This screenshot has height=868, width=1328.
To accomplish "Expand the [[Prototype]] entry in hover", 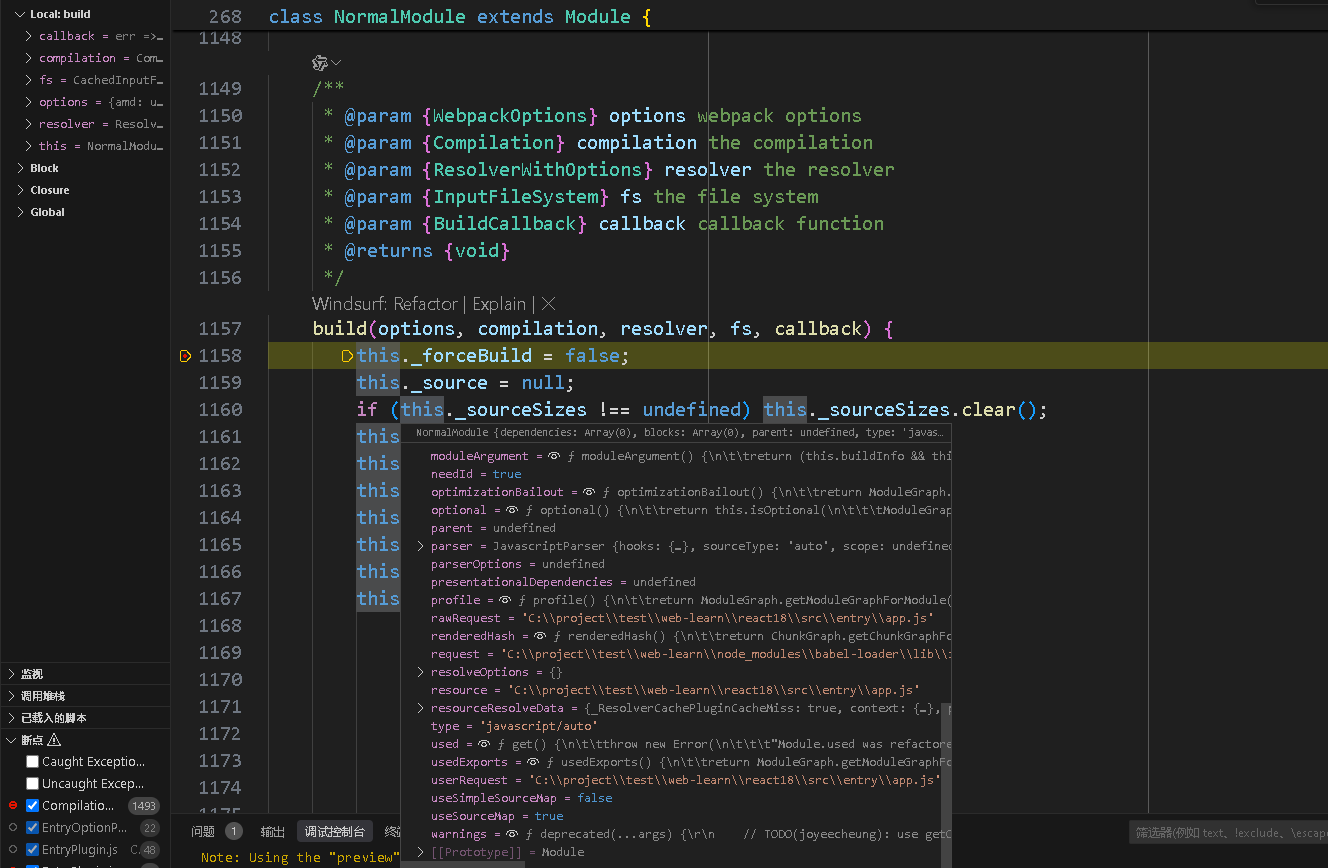I will pyautogui.click(x=420, y=852).
